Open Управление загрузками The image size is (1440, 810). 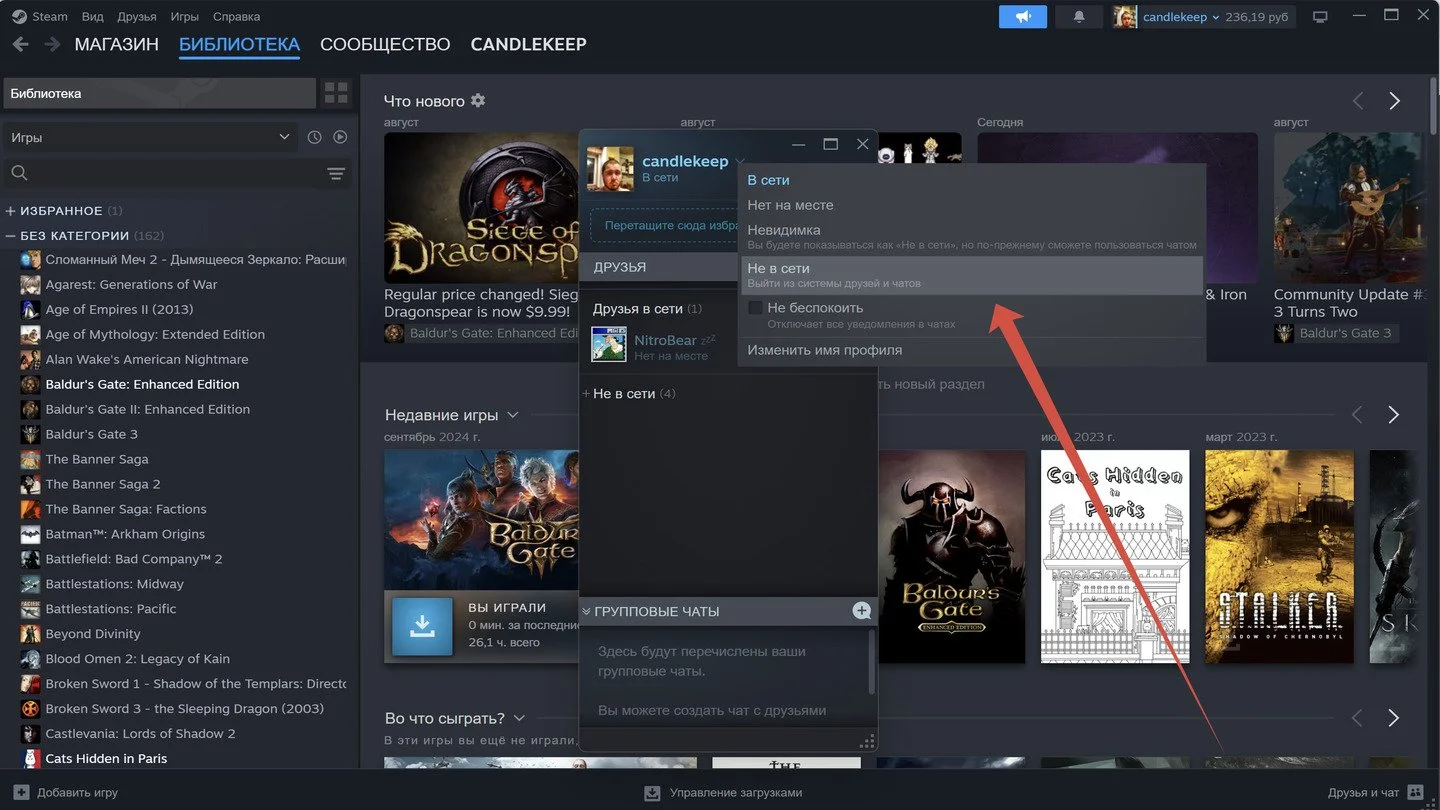[723, 792]
